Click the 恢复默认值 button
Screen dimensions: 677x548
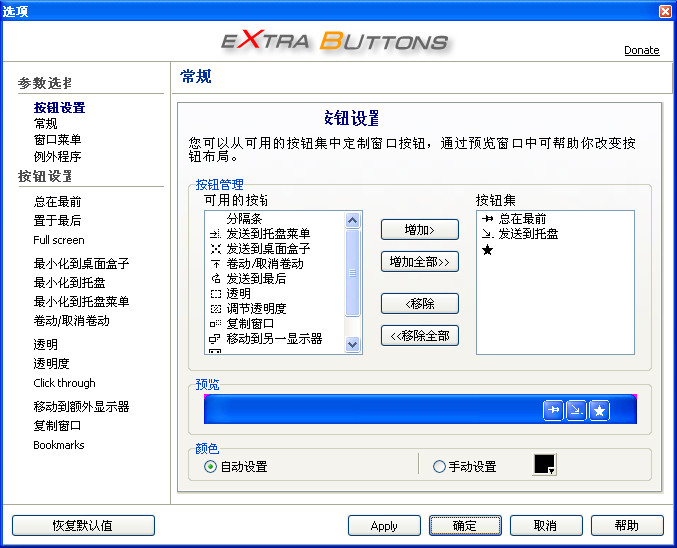point(83,526)
